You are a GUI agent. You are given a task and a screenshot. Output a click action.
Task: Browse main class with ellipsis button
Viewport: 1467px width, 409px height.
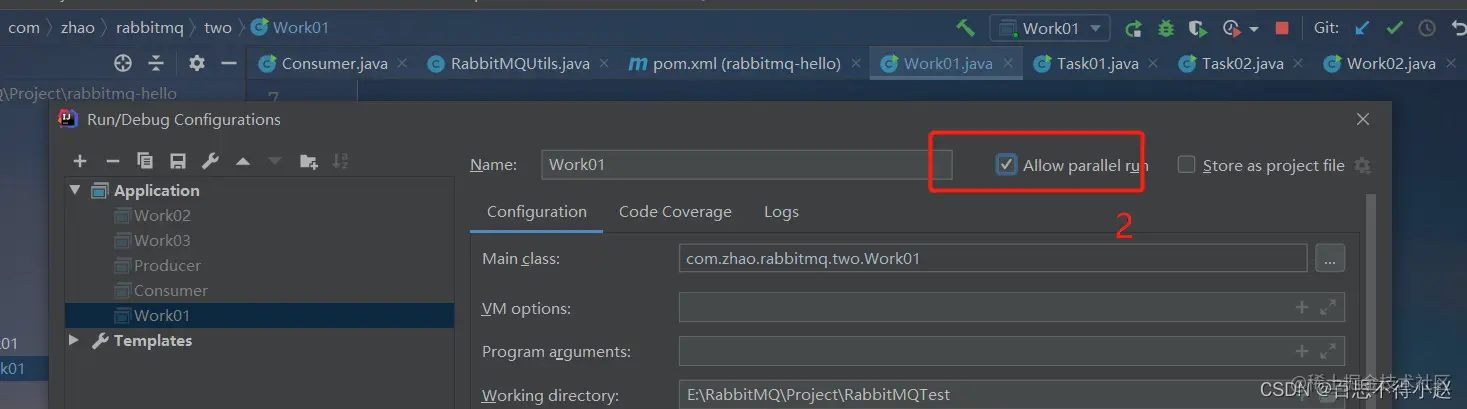point(1330,258)
